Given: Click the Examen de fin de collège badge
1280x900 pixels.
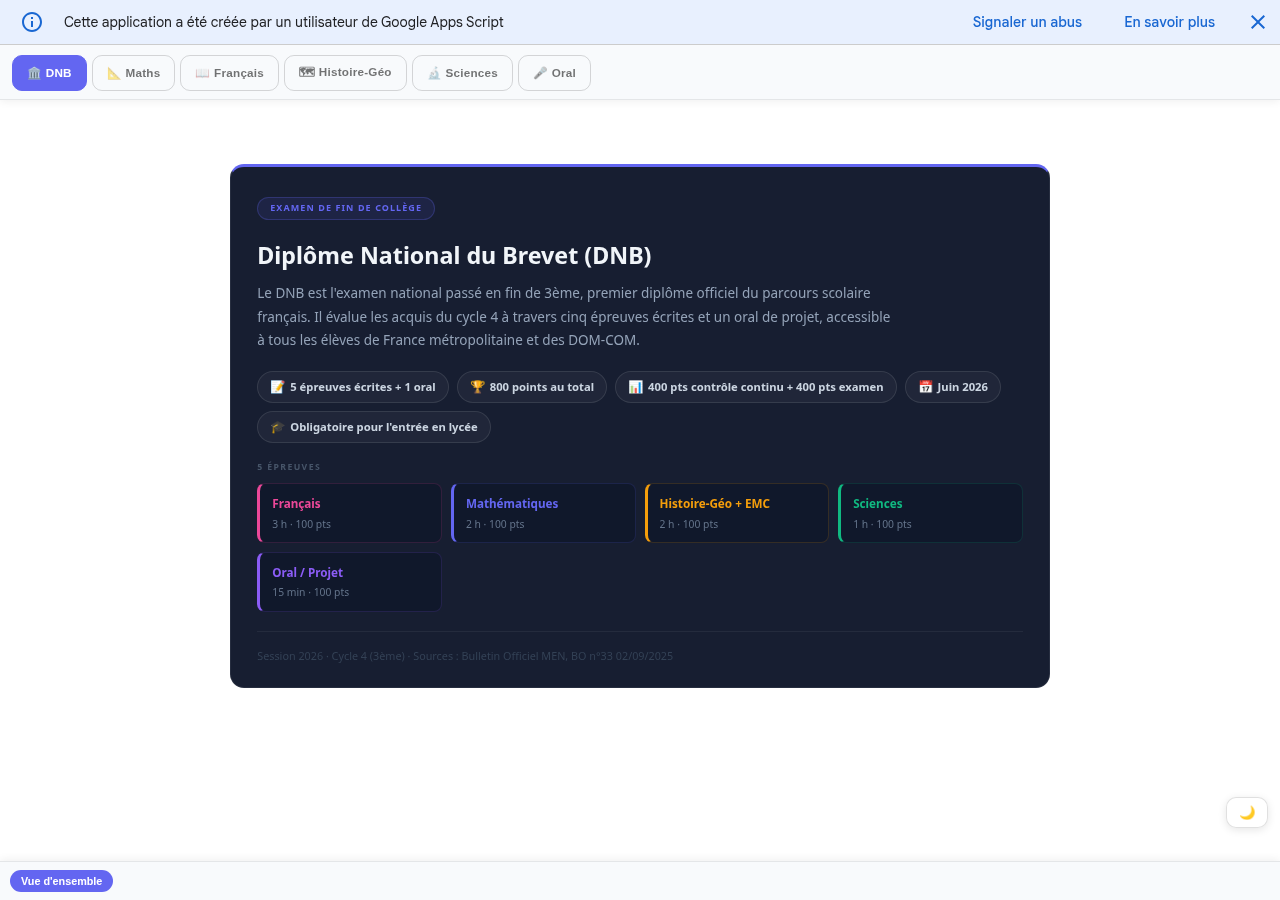Looking at the screenshot, I should (x=346, y=208).
